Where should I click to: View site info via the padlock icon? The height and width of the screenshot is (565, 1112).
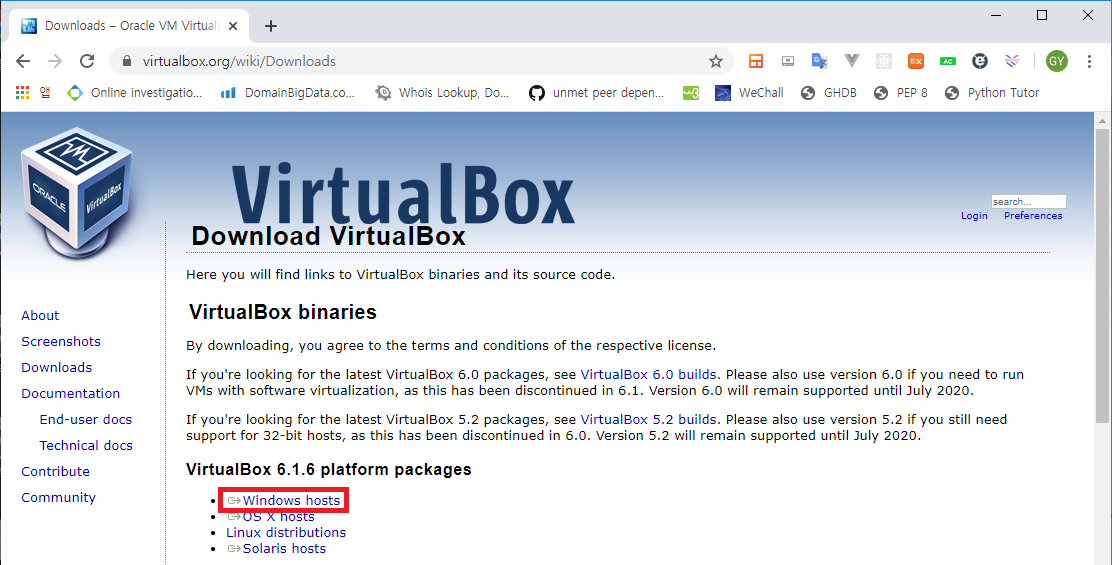(x=127, y=61)
